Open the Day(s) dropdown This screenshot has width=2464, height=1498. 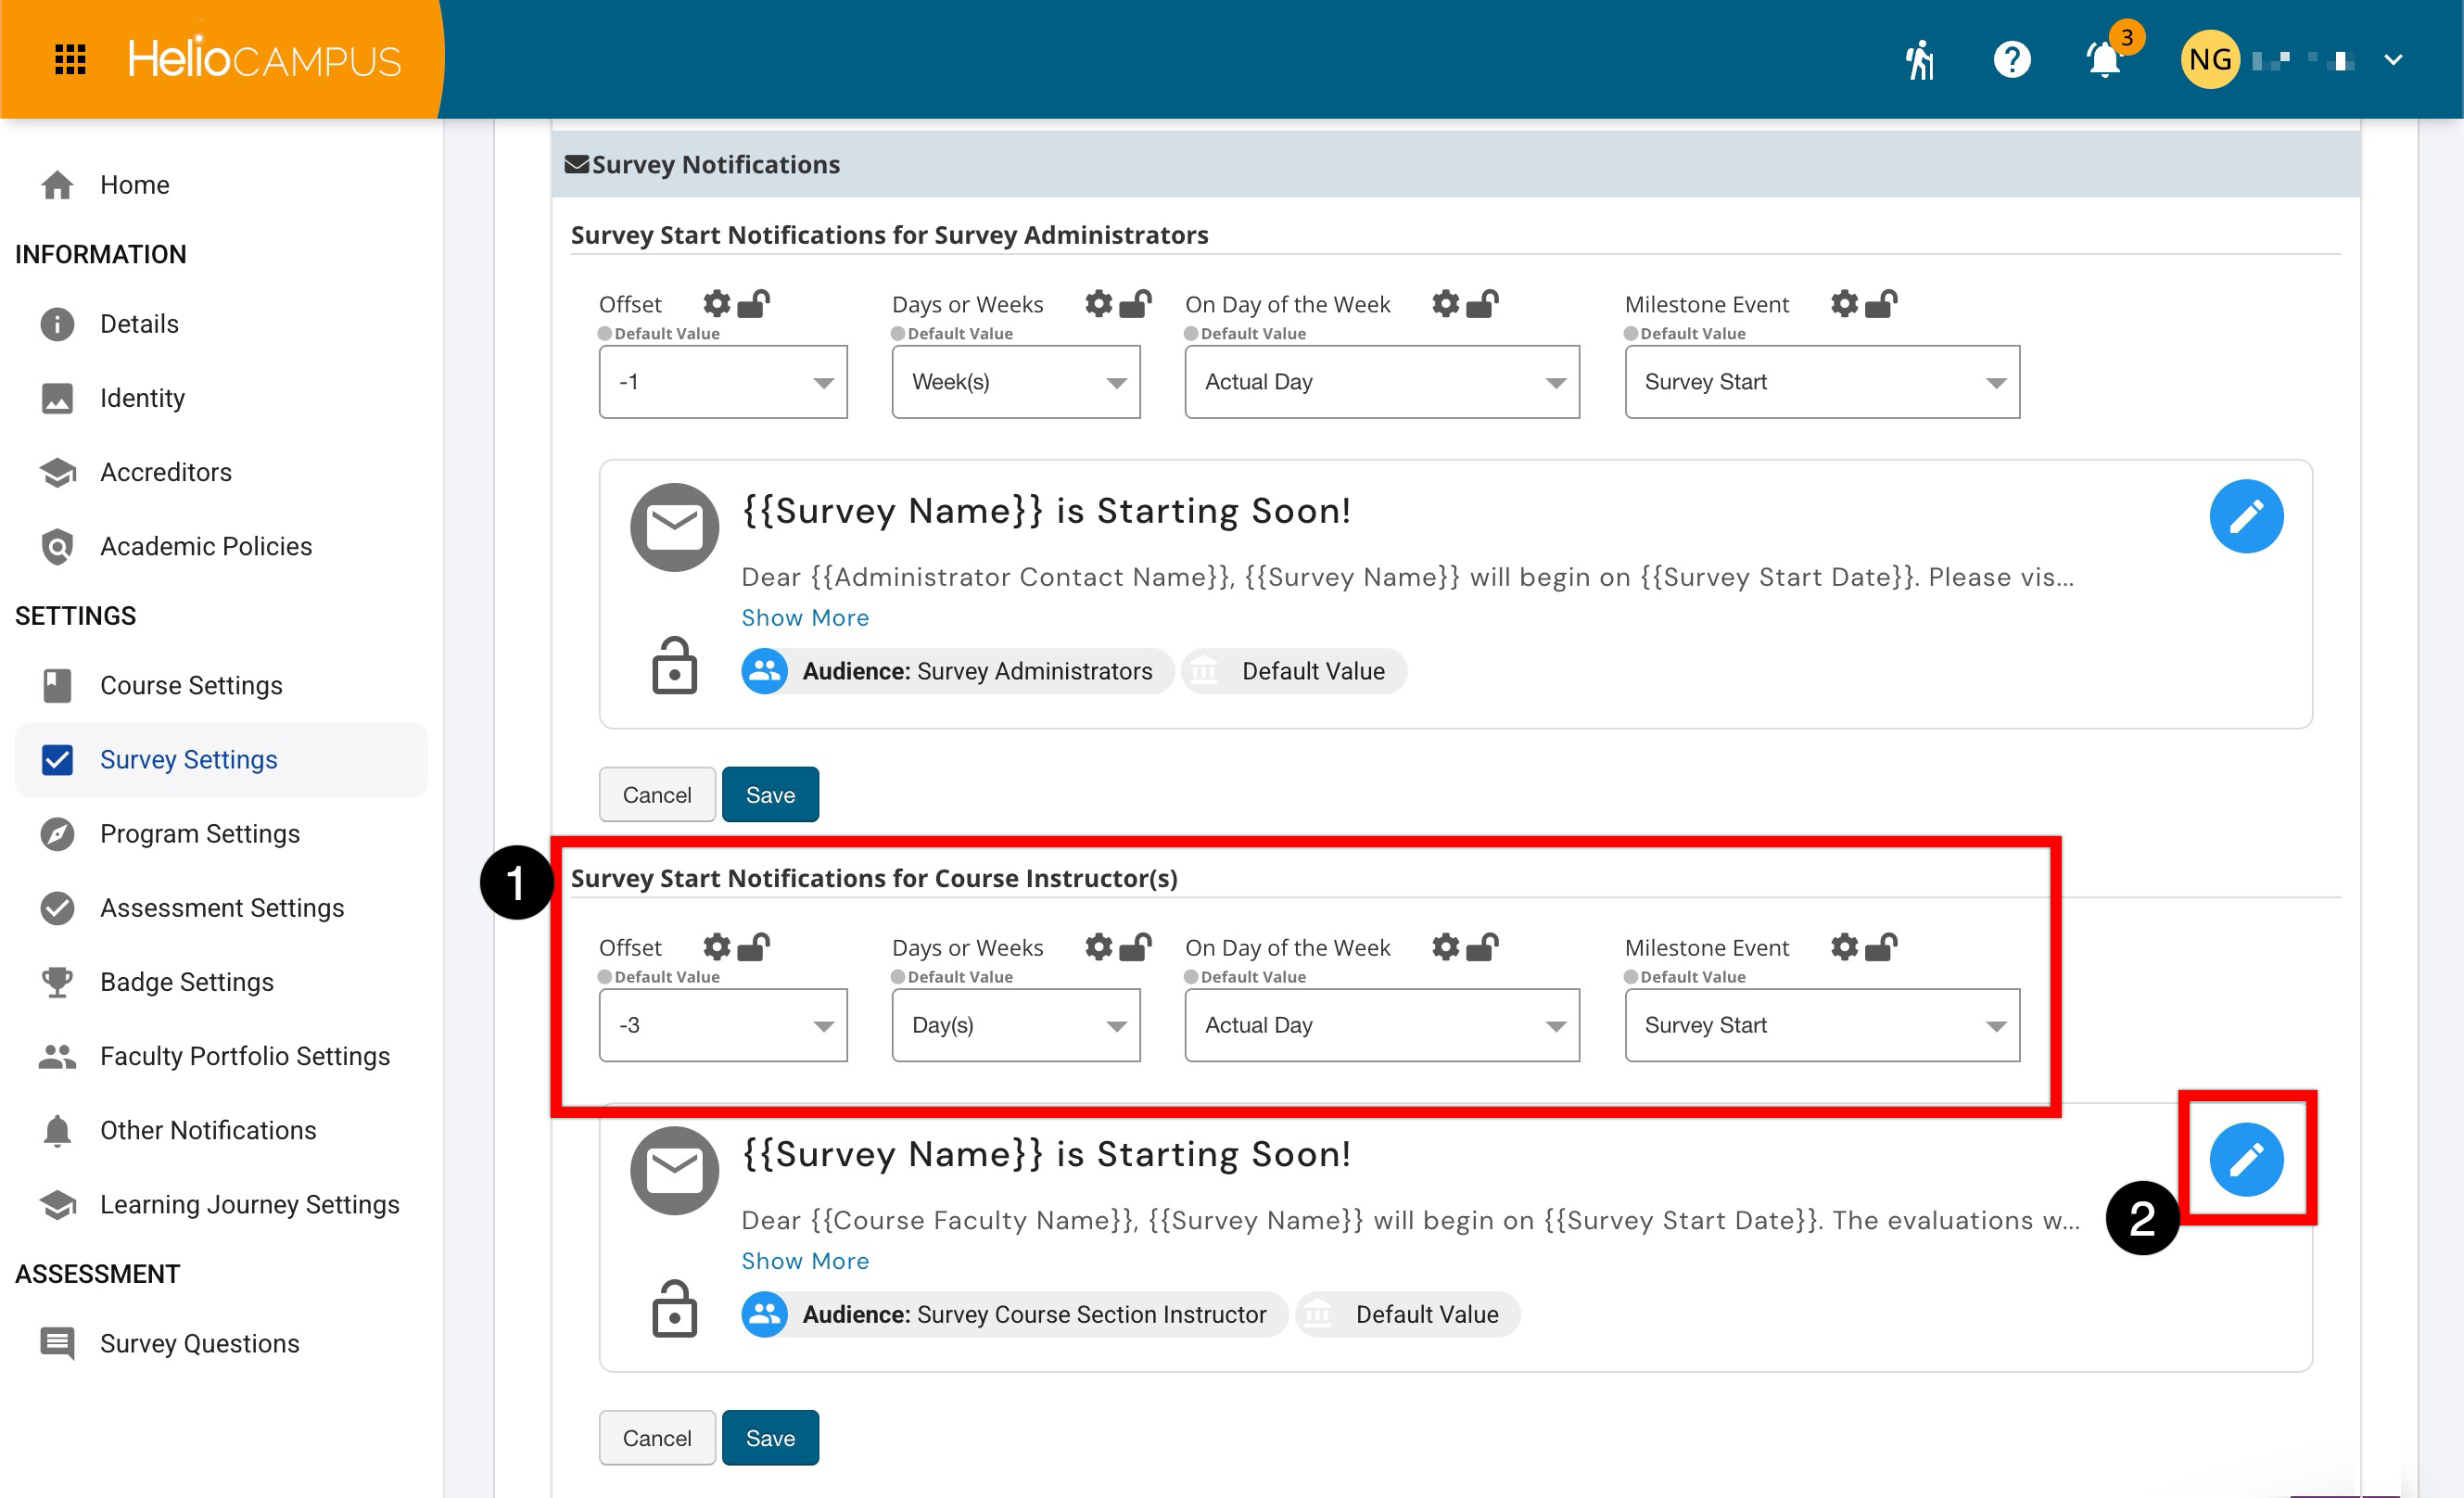pos(1016,1025)
